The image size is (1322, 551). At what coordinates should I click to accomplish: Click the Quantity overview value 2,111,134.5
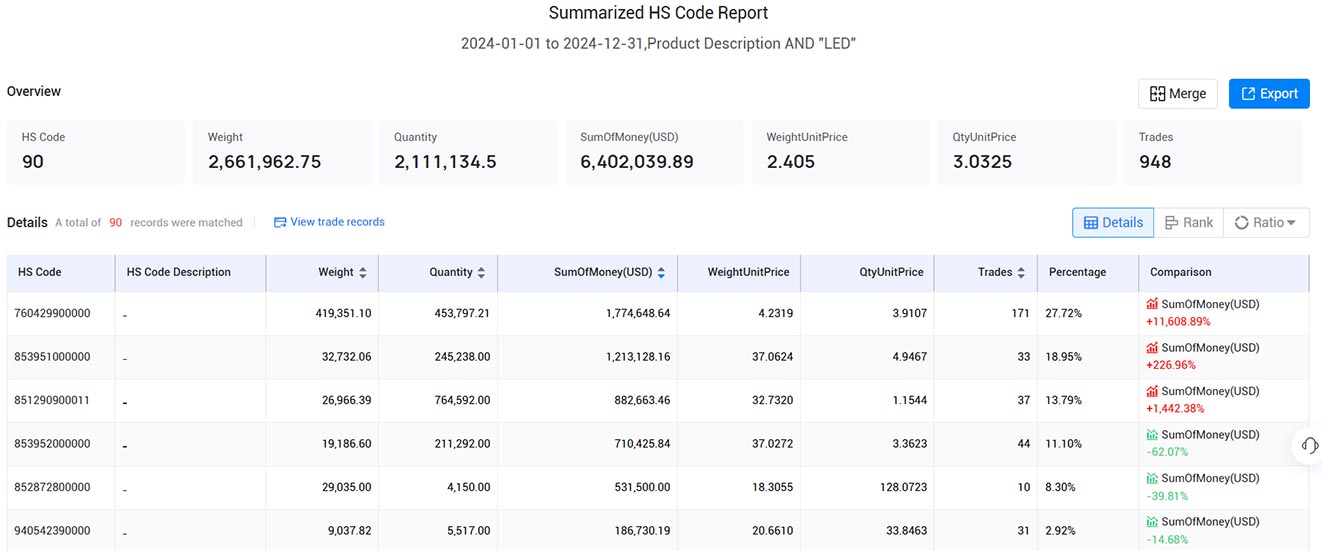point(445,162)
